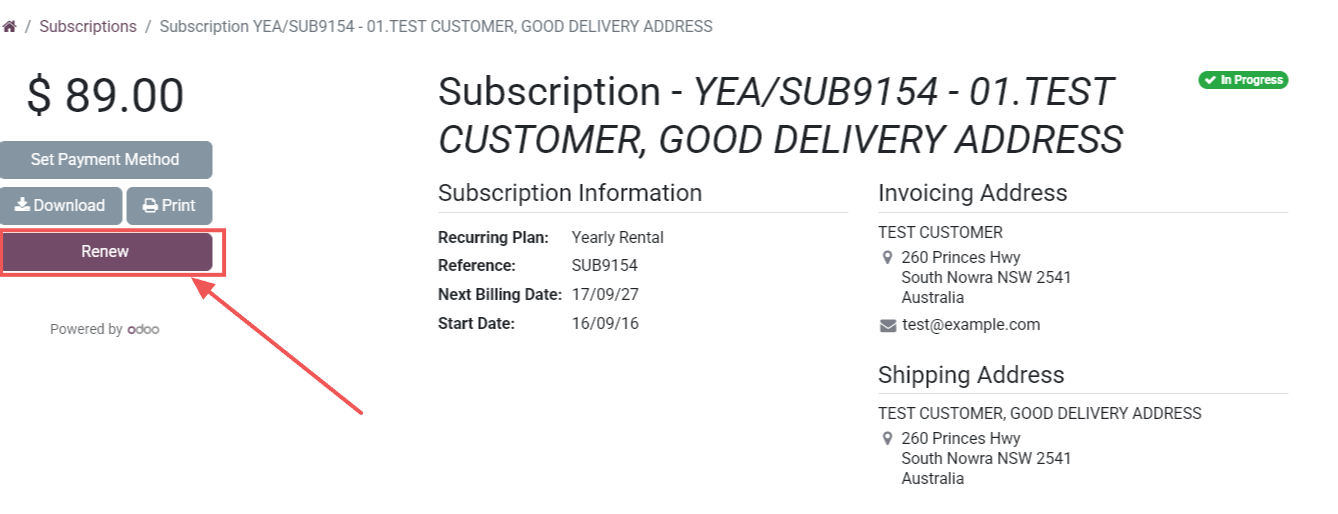Click the Odoo logo link
Viewport: 1338px width, 514px height.
click(143, 329)
